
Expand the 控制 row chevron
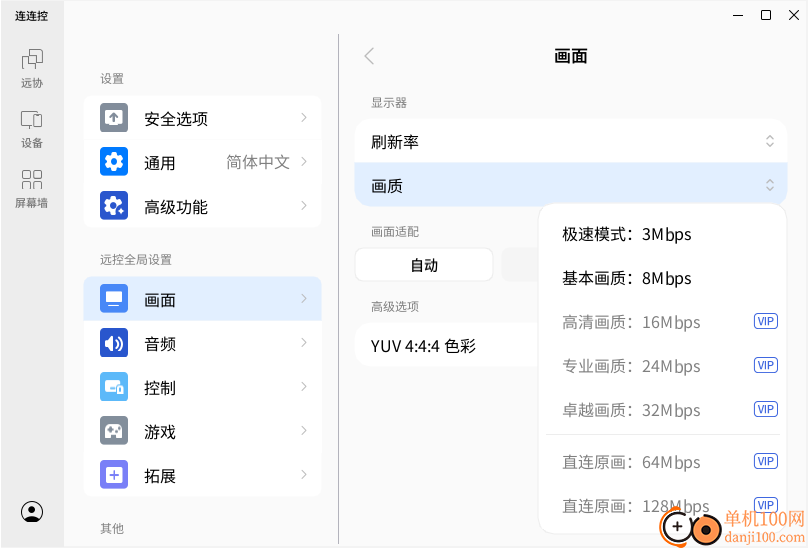[304, 387]
